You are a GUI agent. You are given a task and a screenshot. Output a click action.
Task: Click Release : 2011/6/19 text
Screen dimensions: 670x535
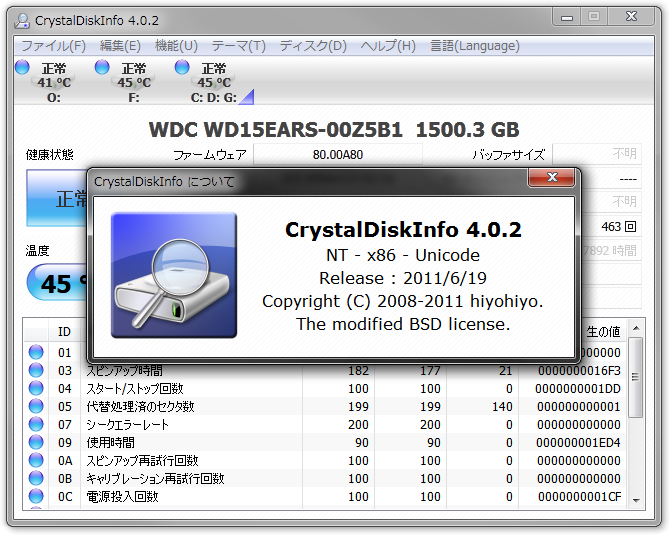[x=403, y=278]
